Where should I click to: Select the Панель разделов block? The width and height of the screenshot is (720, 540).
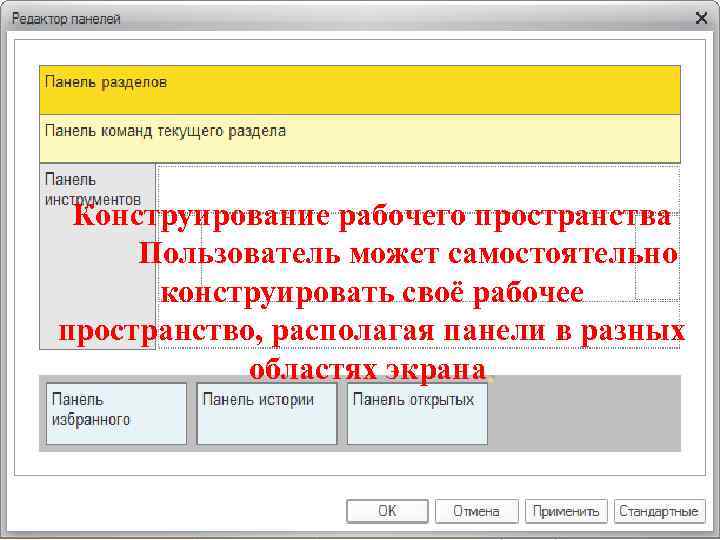pyautogui.click(x=360, y=90)
